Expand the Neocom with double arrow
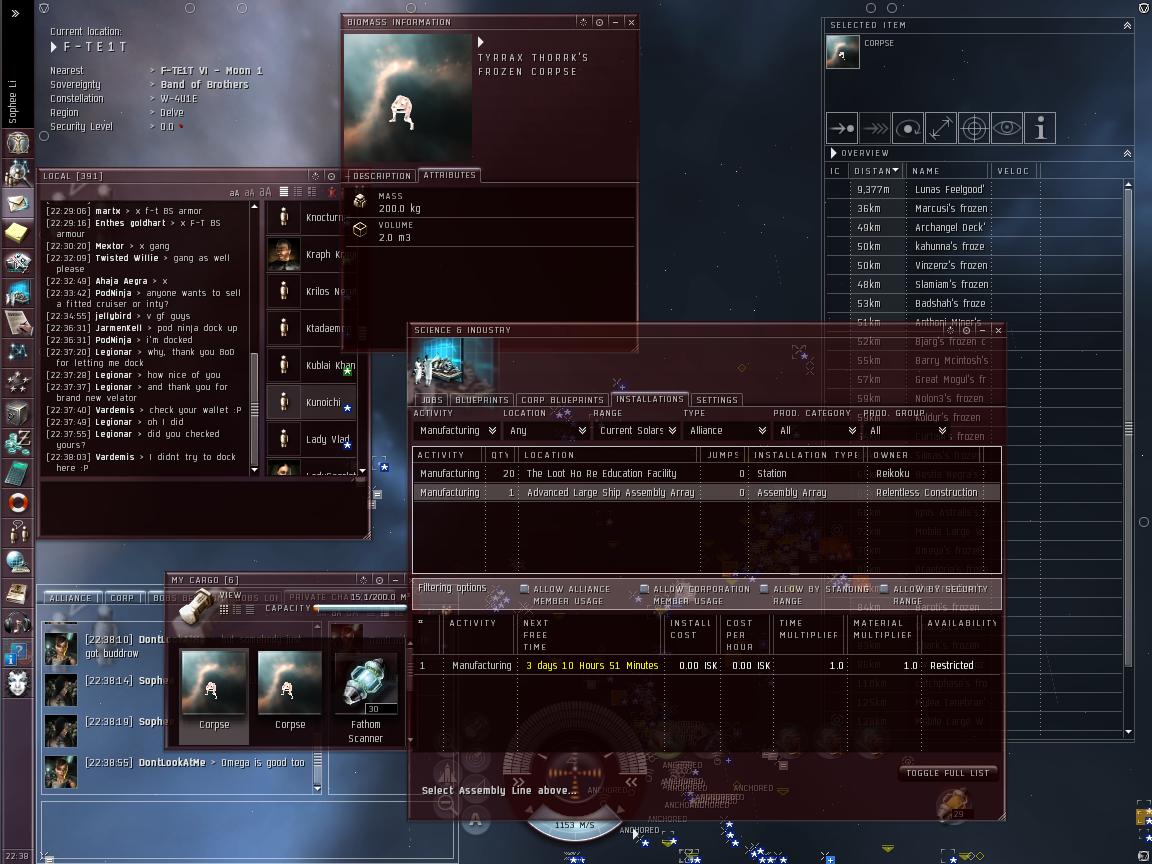 pos(15,13)
